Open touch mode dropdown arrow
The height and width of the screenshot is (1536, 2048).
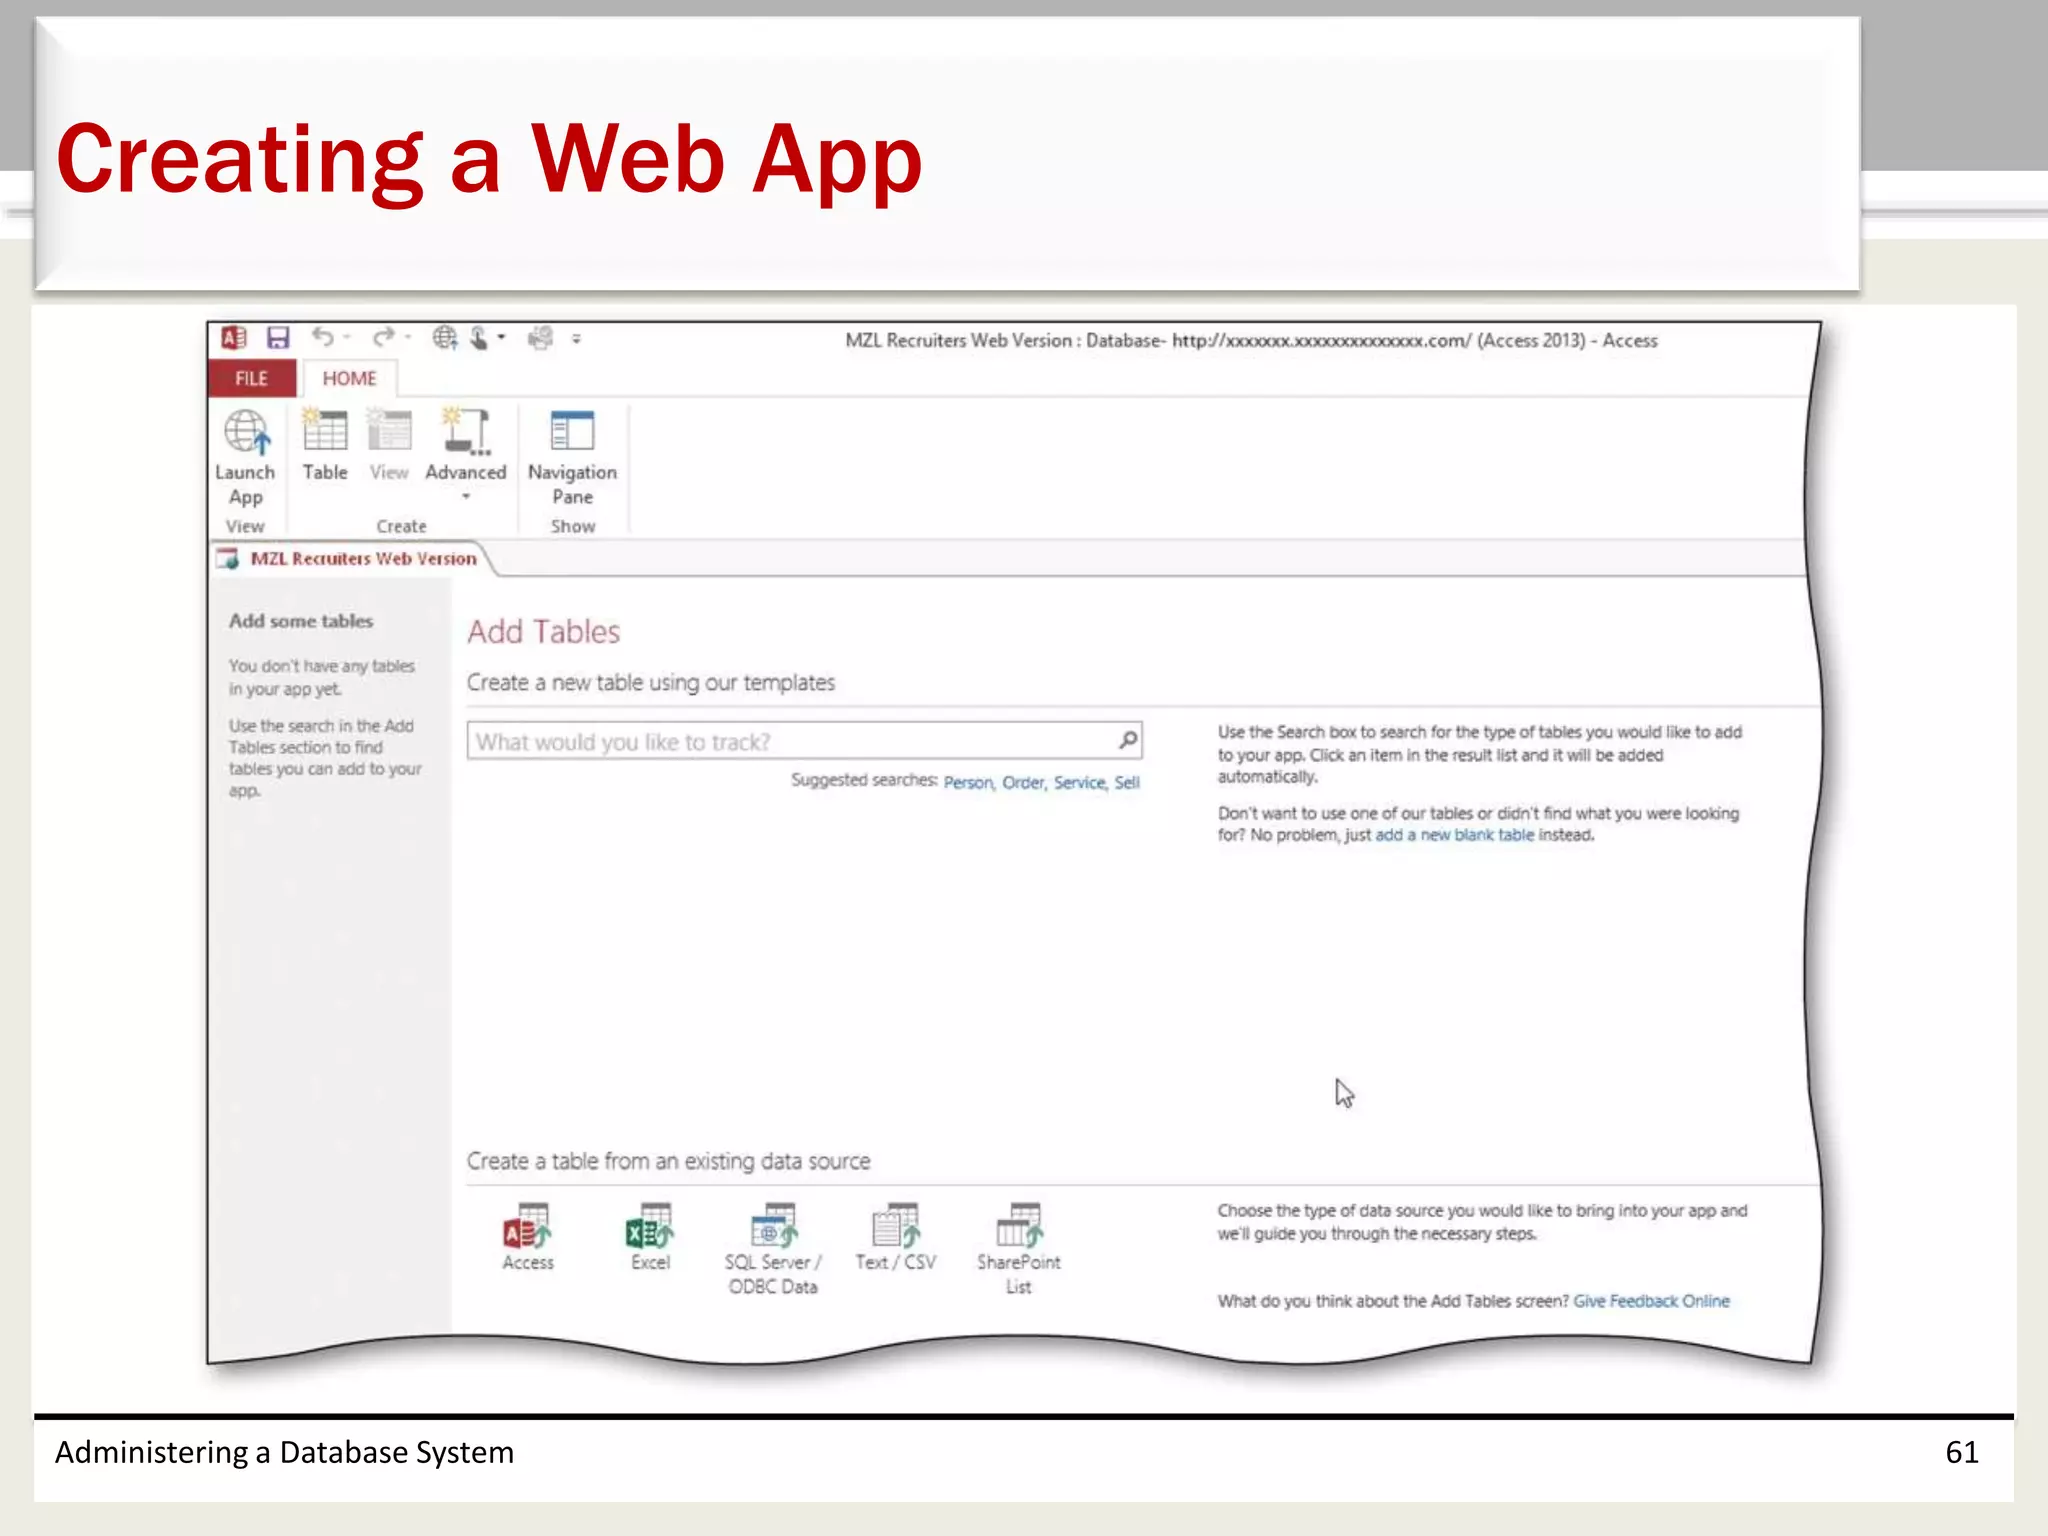(x=502, y=338)
